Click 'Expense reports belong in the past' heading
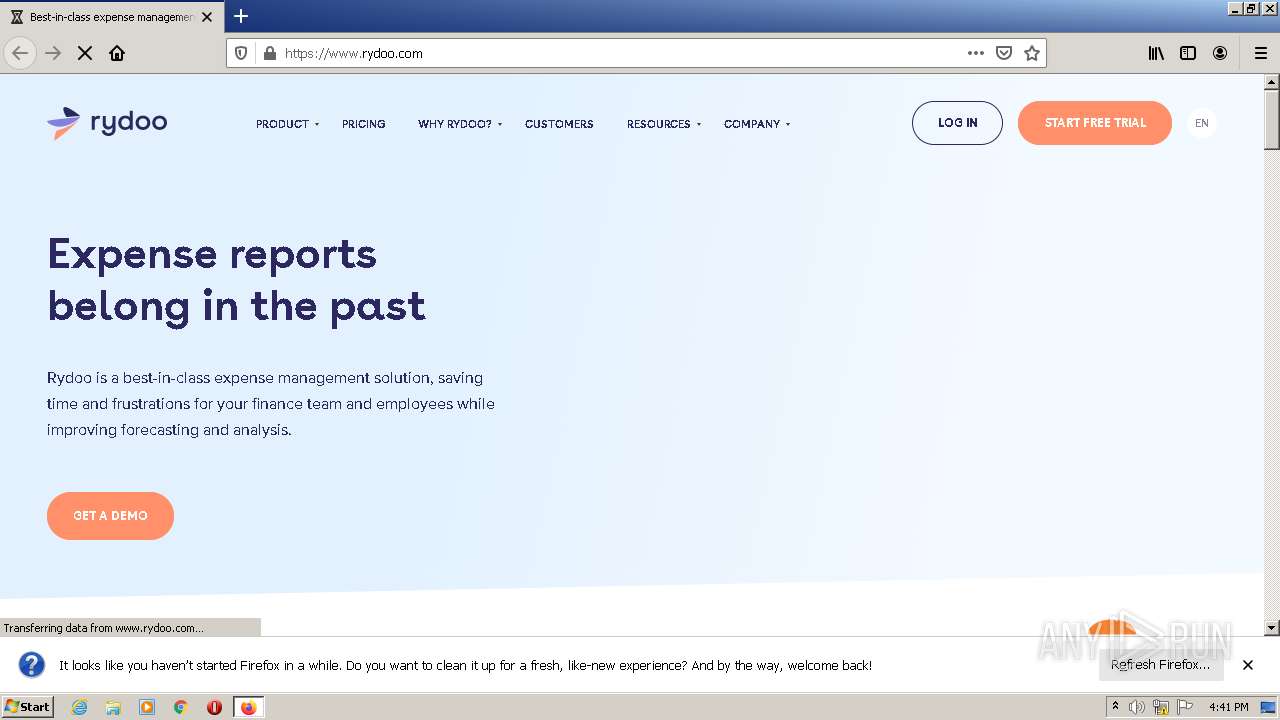The image size is (1280, 720). click(236, 280)
